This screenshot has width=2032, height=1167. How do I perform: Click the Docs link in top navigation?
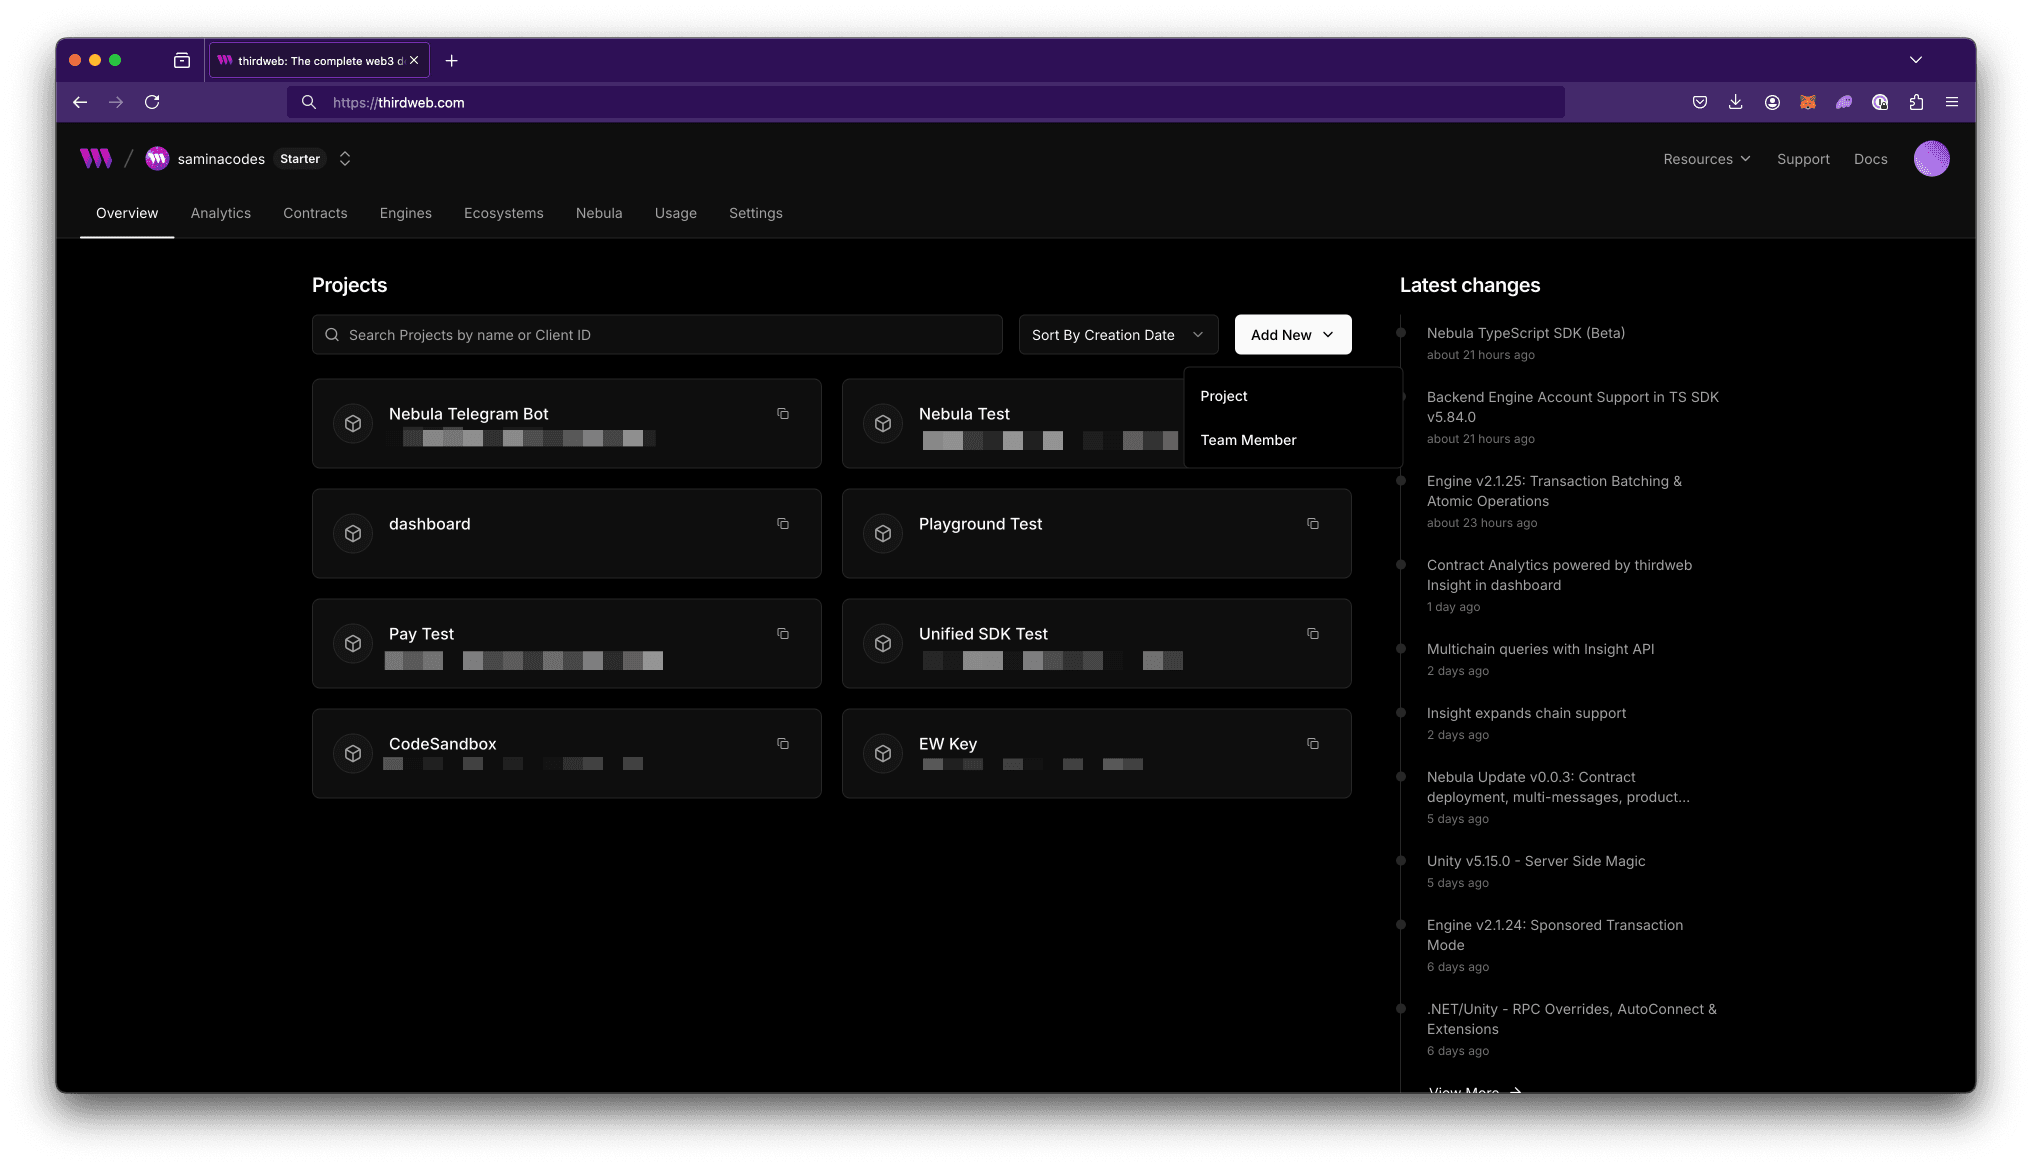(x=1870, y=158)
